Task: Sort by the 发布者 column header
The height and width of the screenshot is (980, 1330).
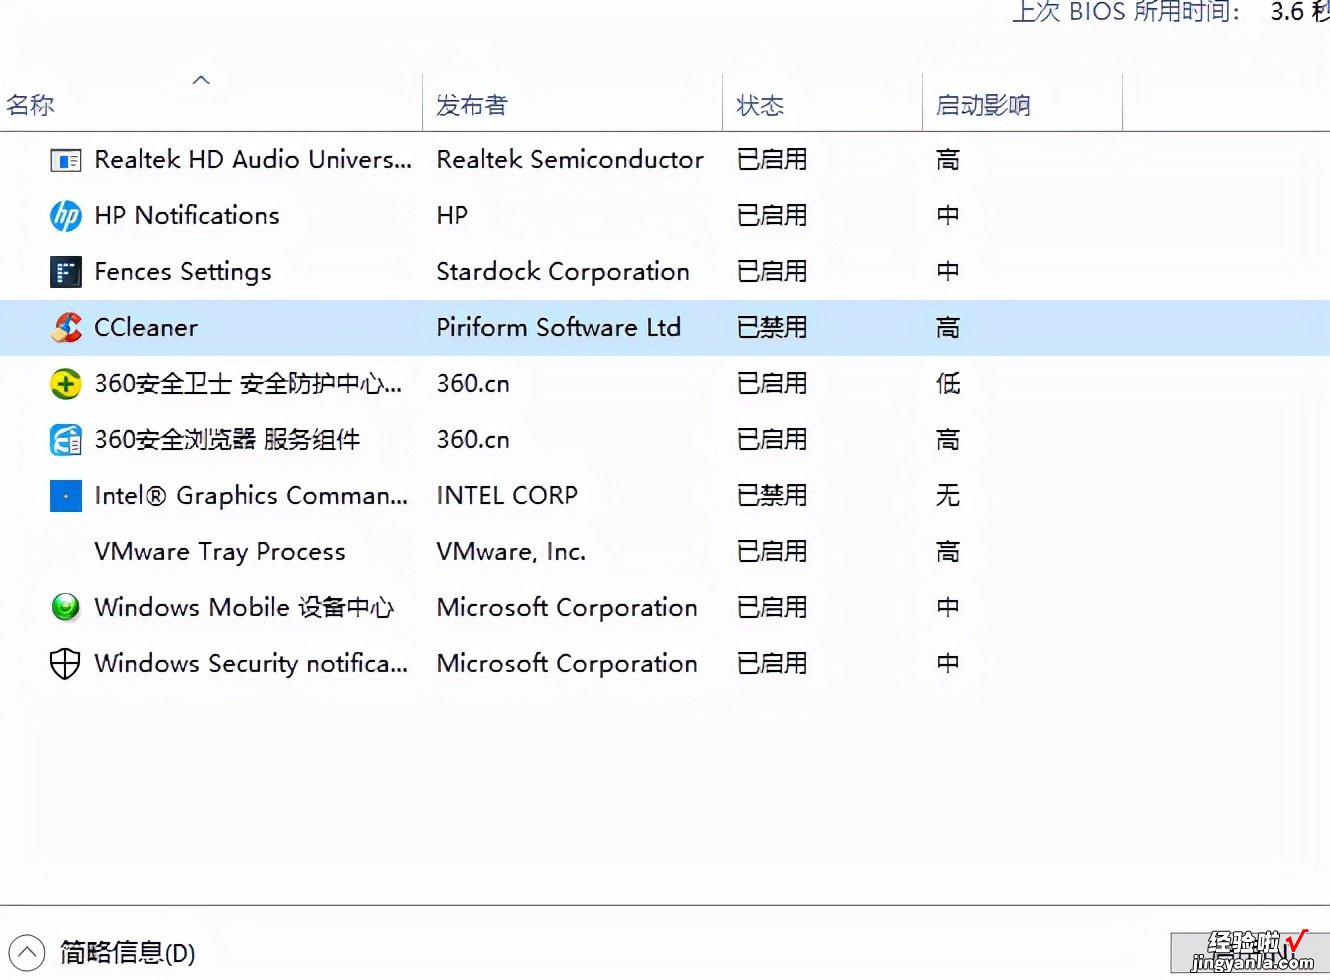Action: point(472,105)
